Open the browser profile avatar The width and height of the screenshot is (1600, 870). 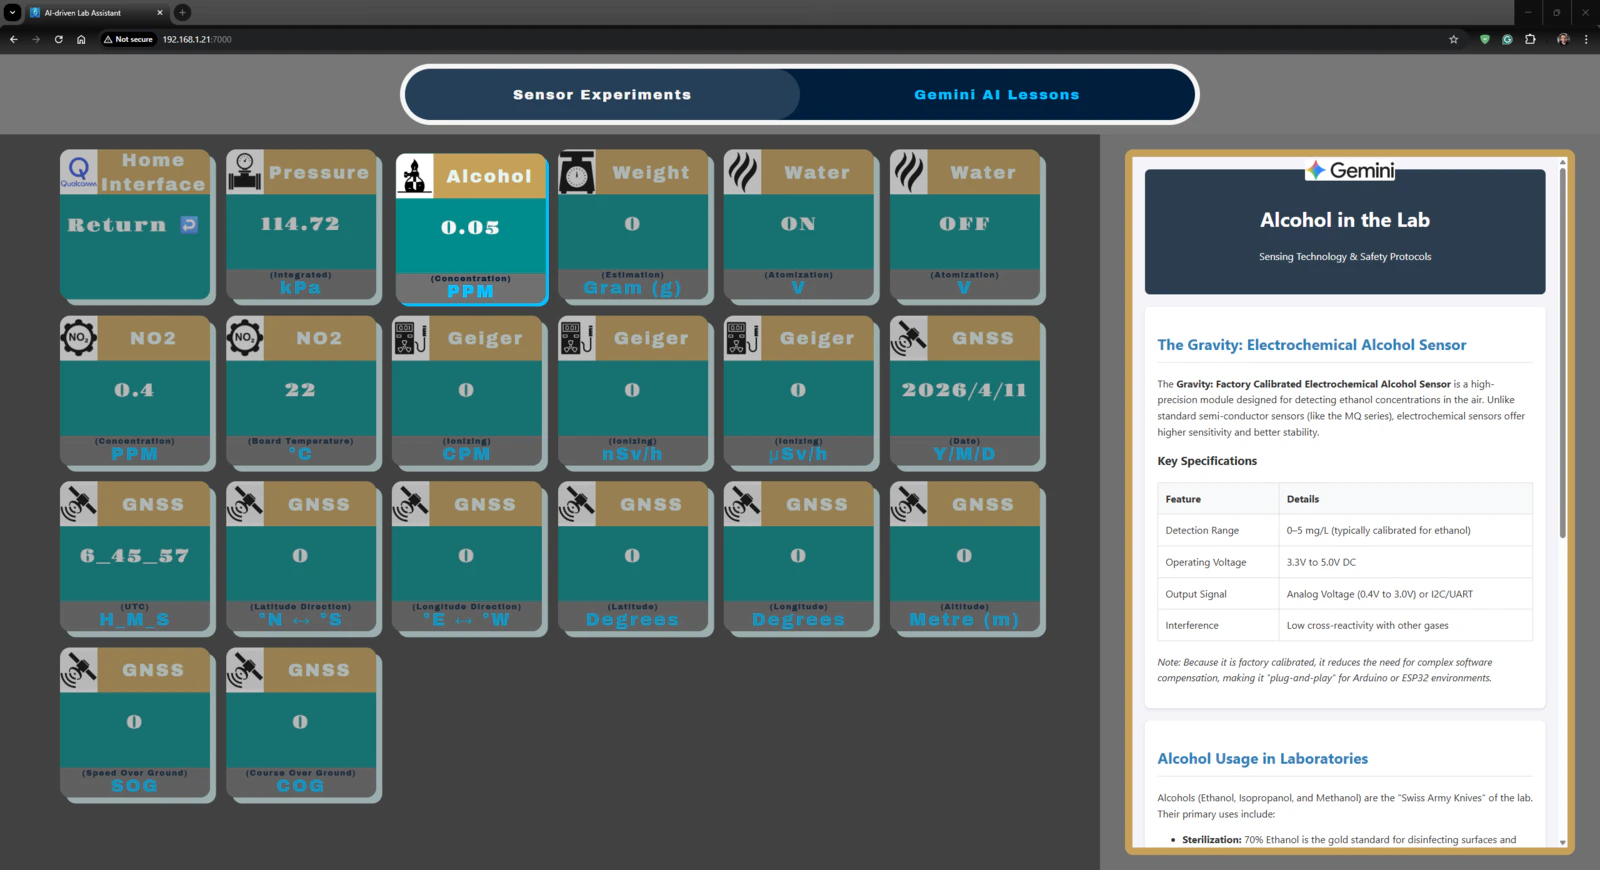1563,40
